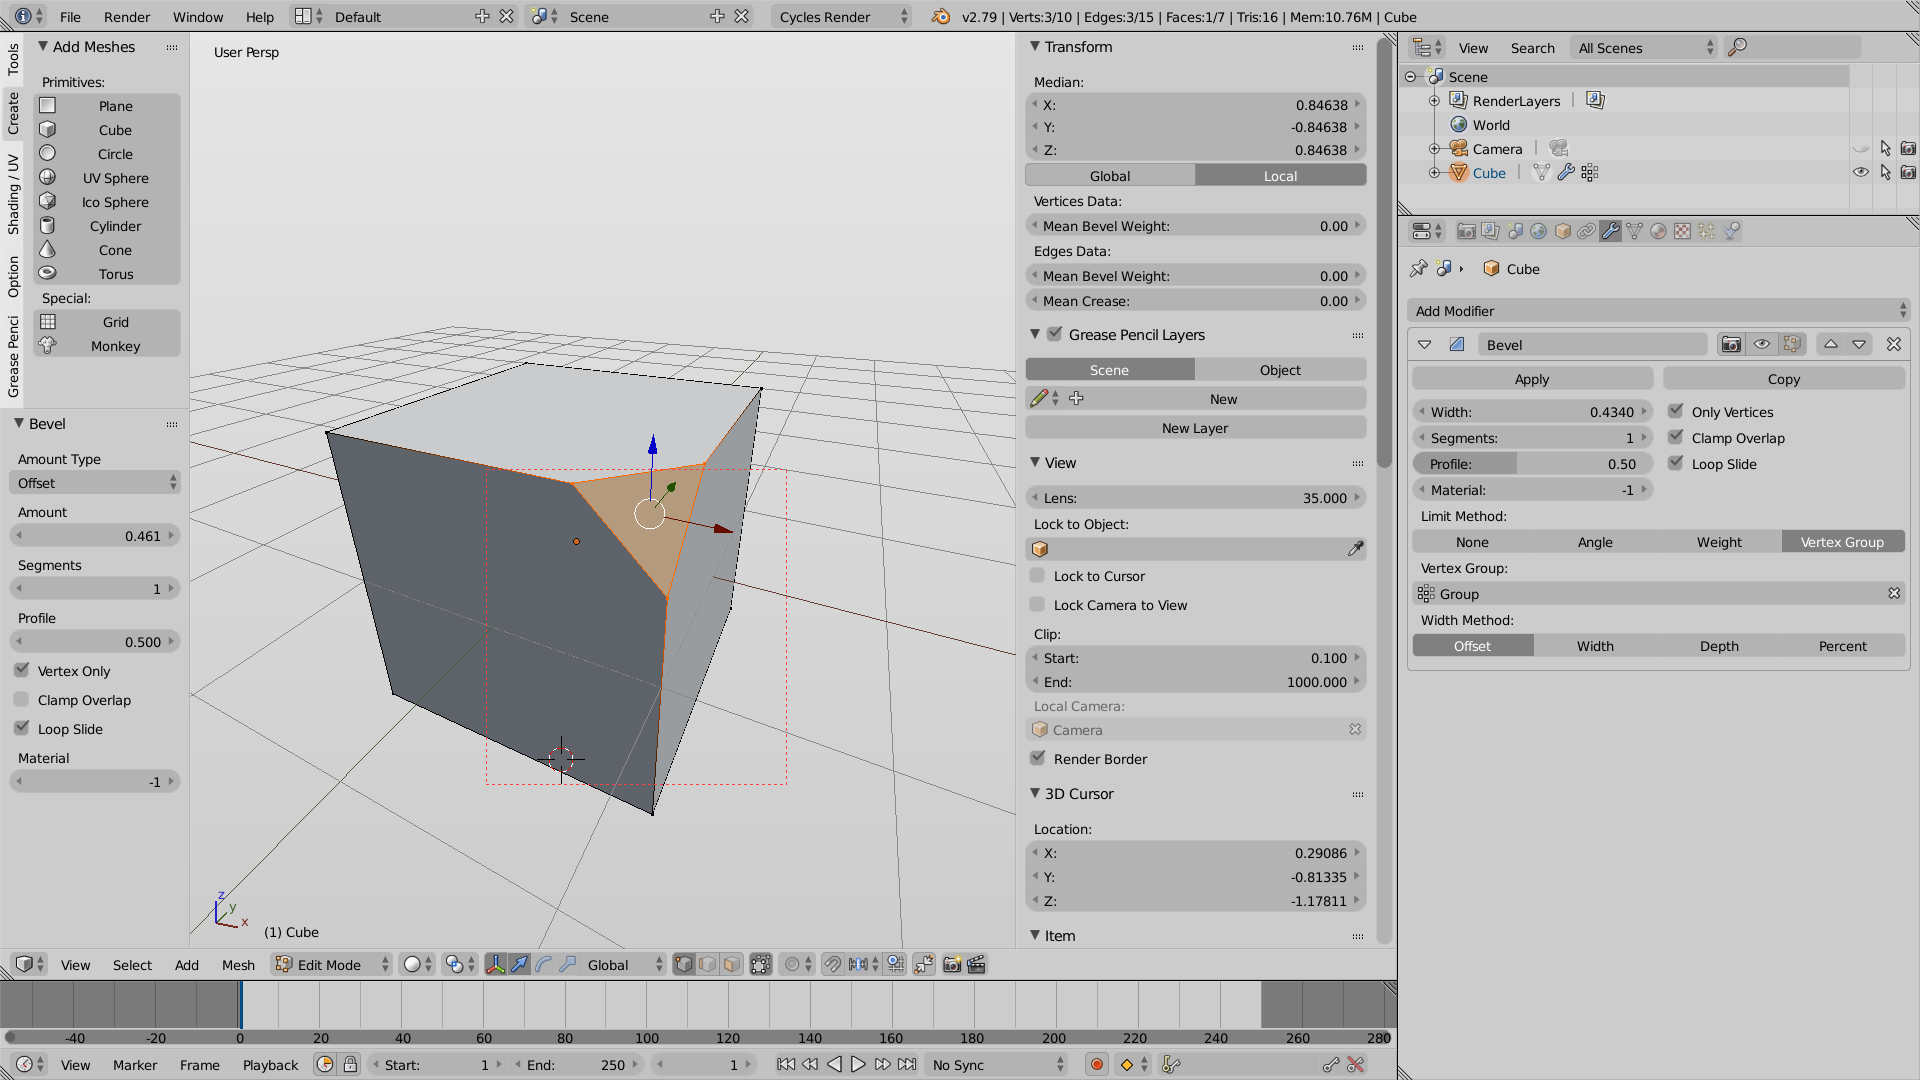Click the properties pin icon

point(1418,268)
